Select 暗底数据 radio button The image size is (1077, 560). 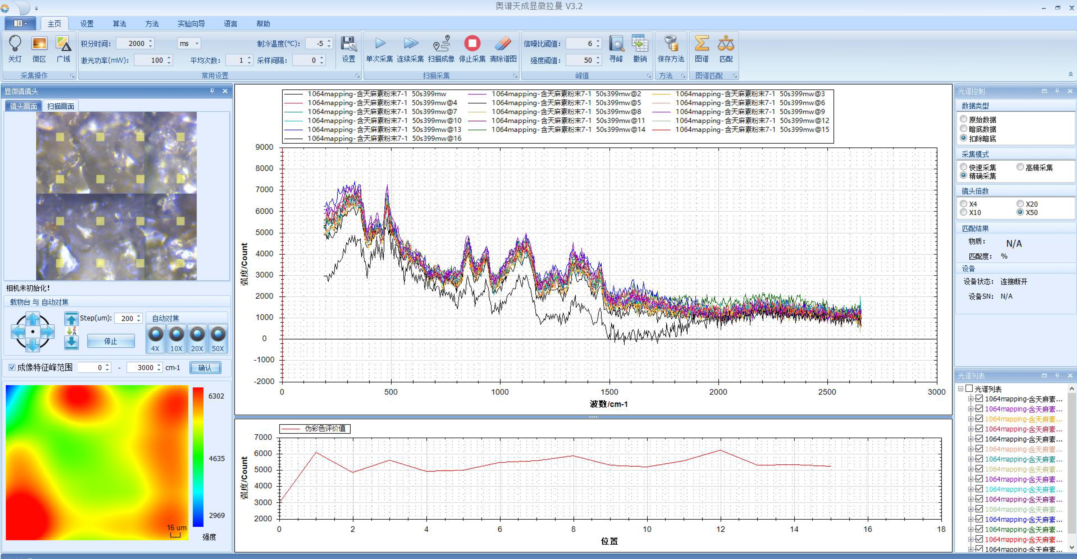click(964, 128)
